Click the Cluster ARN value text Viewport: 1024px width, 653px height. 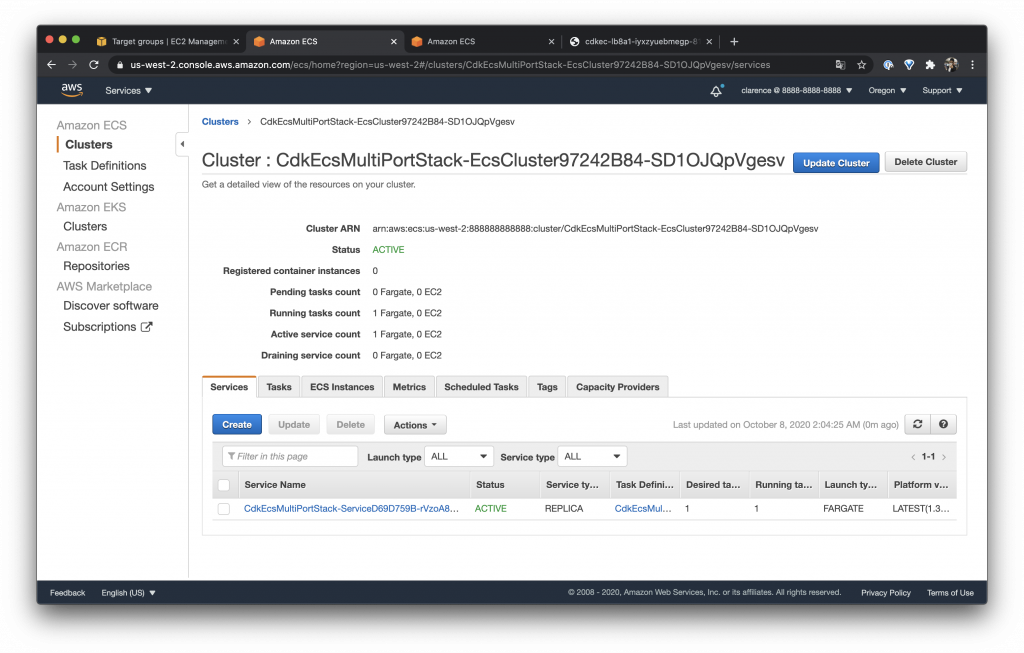coord(595,229)
